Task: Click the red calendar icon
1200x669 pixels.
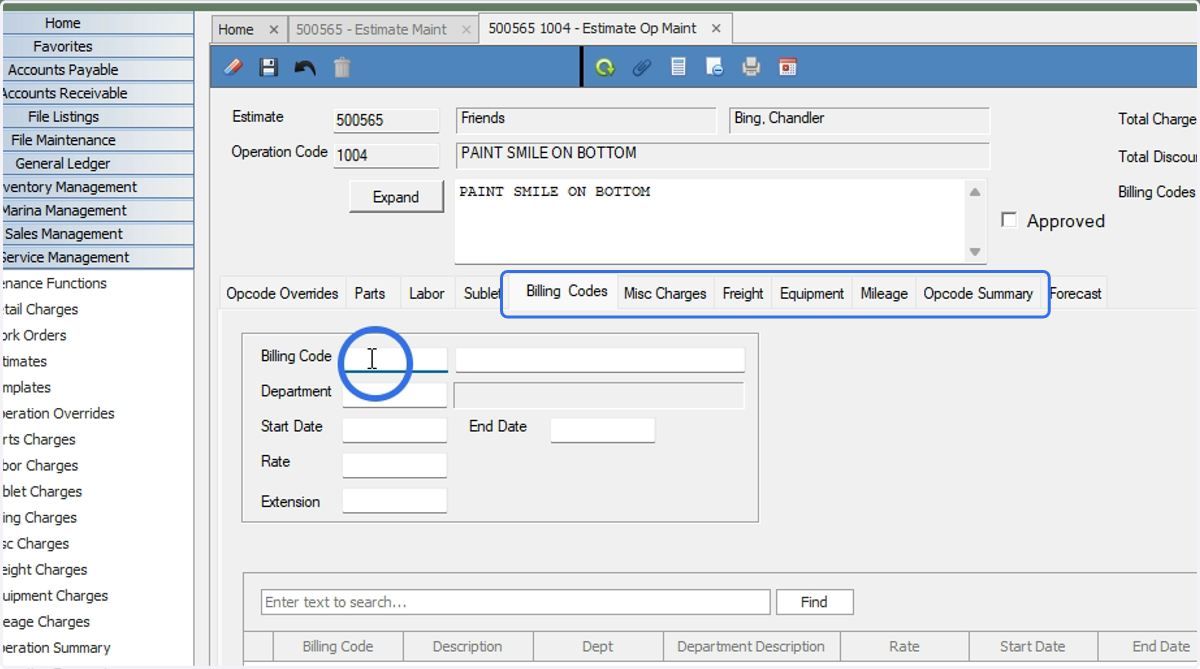Action: pyautogui.click(x=788, y=67)
